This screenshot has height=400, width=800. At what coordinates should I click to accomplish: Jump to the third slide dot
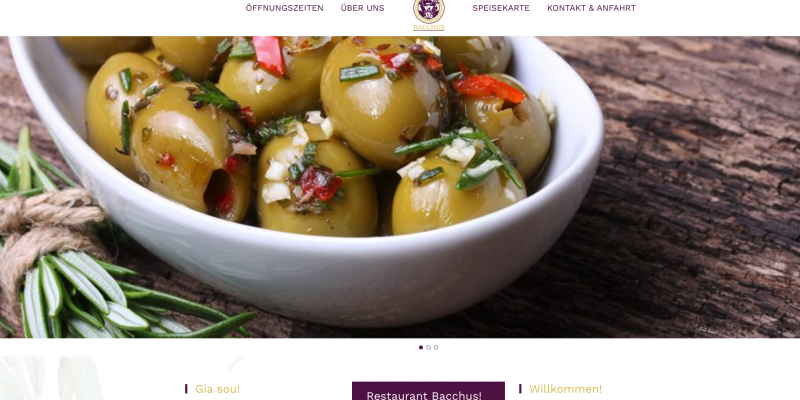coord(436,347)
